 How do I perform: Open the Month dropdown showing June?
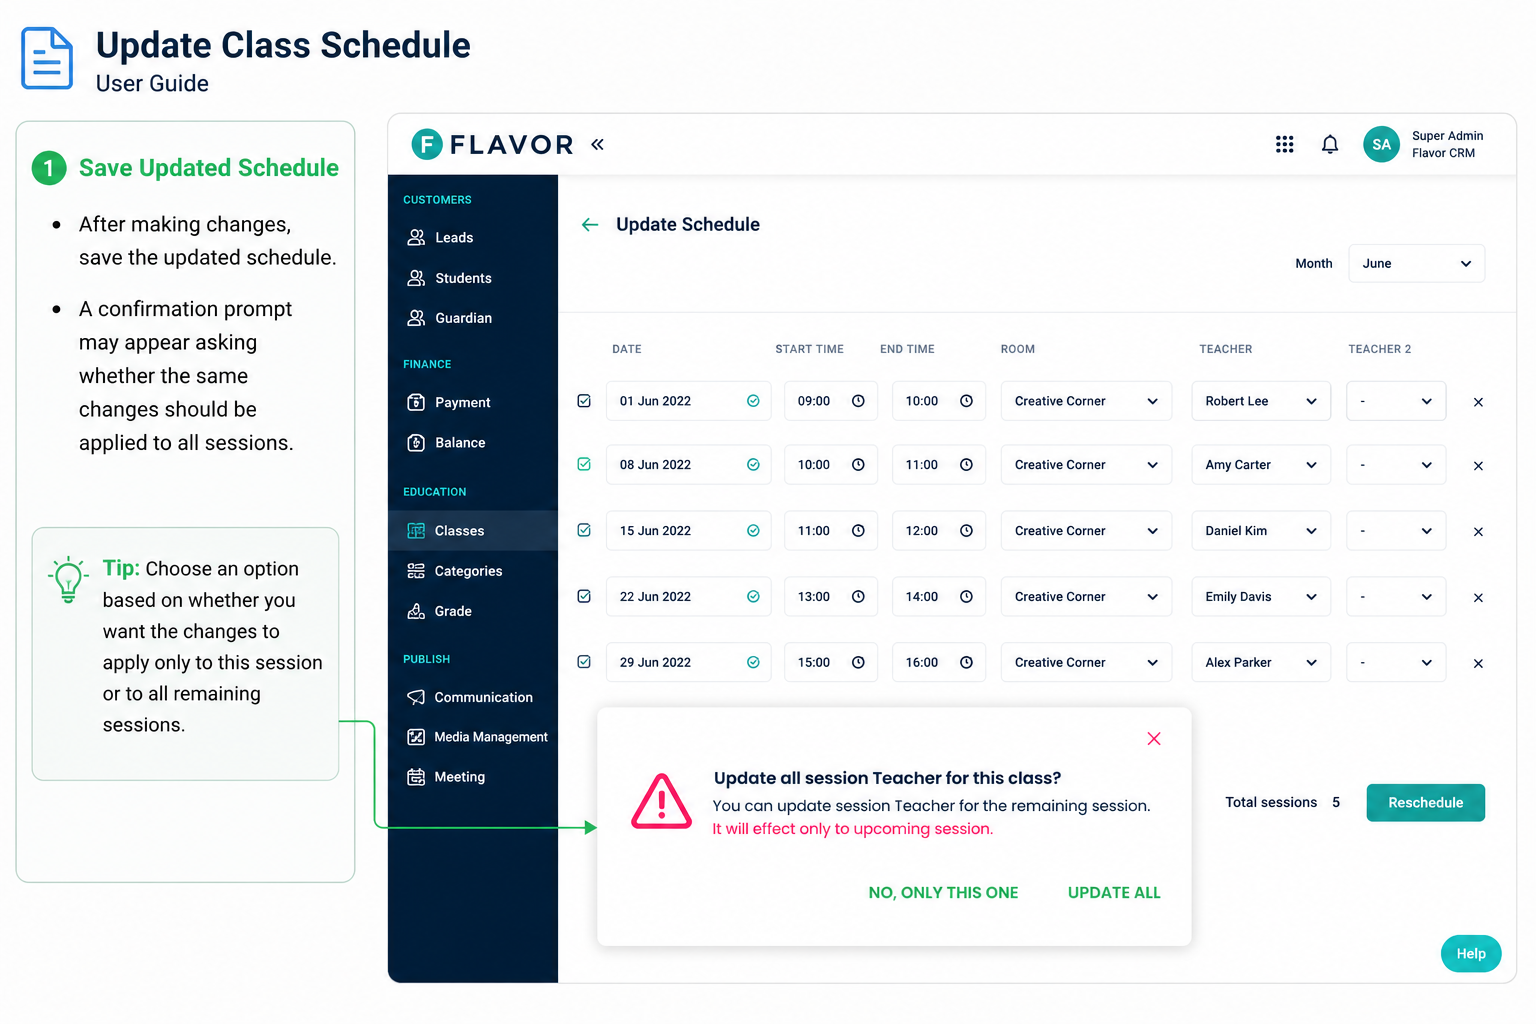click(x=1416, y=264)
